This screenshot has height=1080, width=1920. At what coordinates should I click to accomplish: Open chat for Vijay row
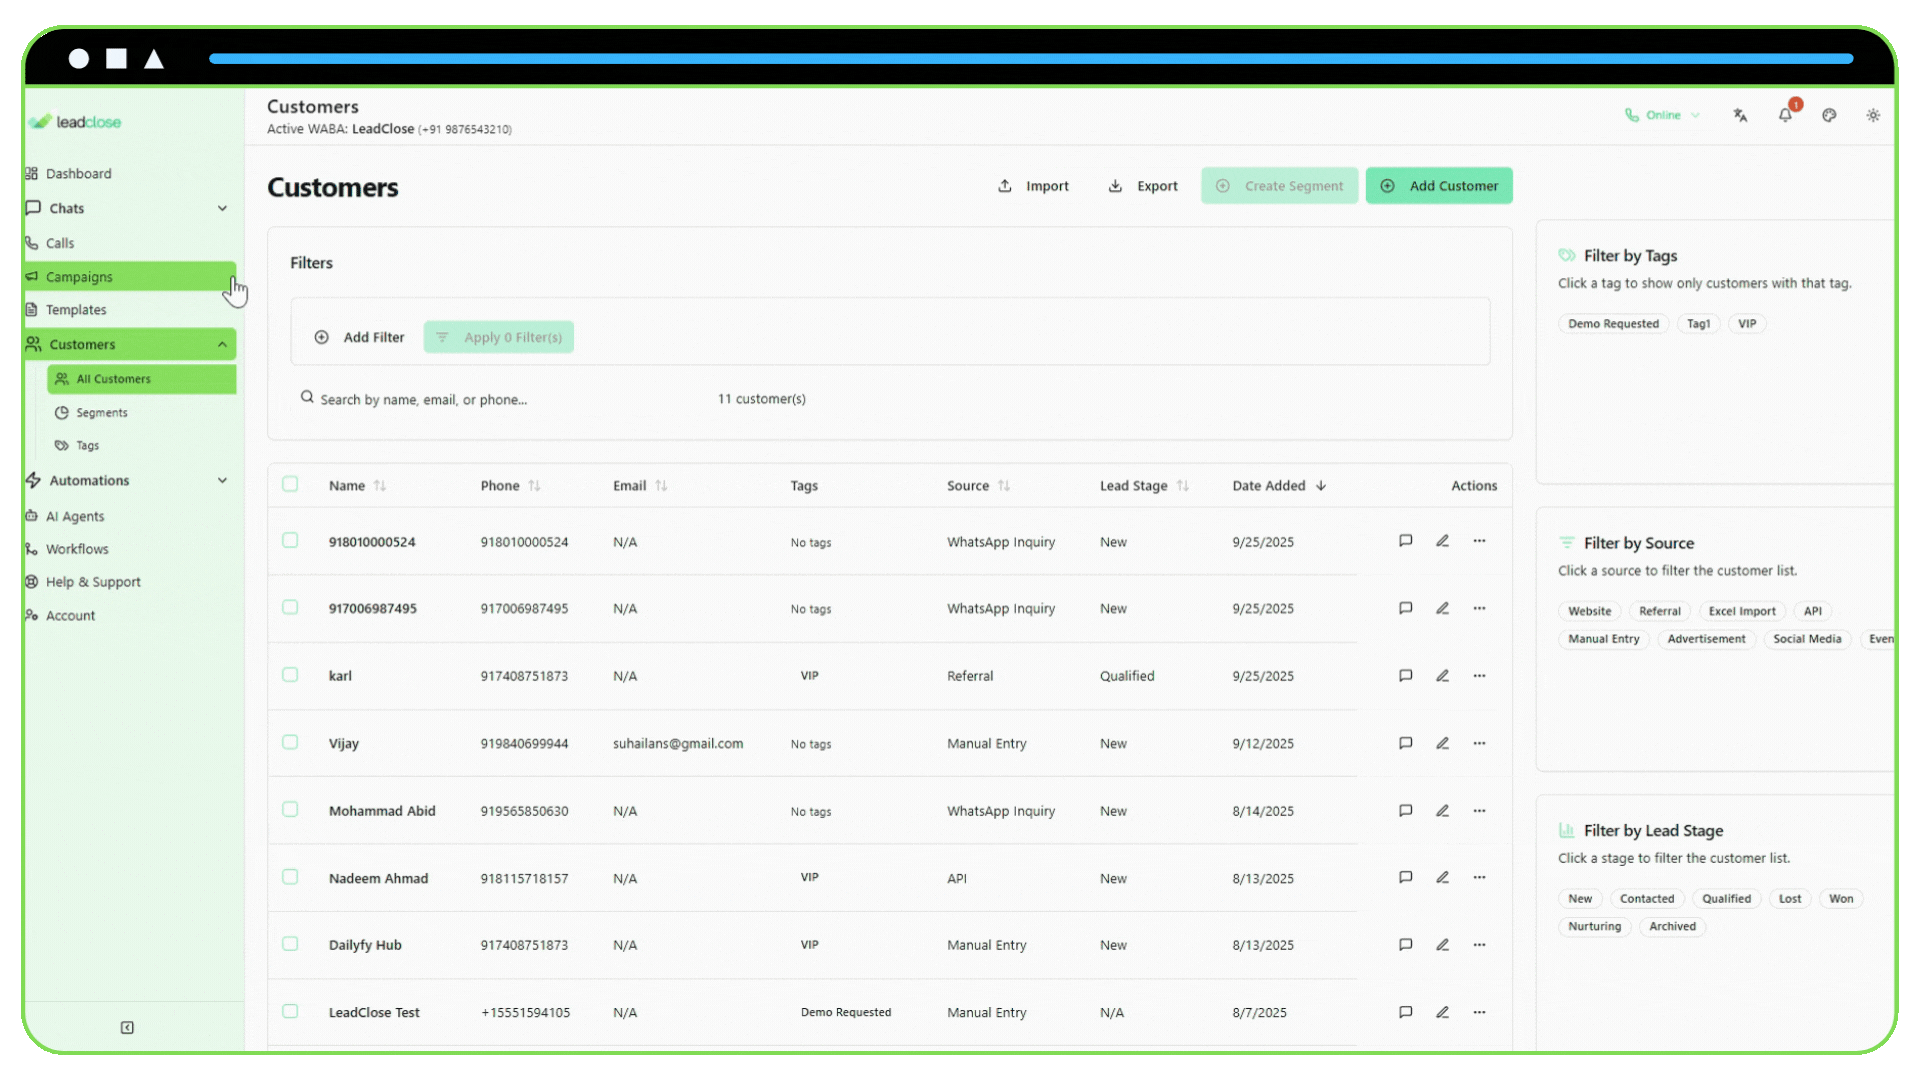1405,743
